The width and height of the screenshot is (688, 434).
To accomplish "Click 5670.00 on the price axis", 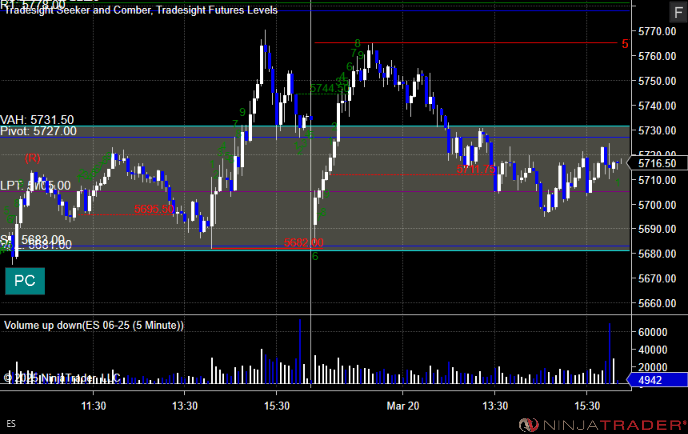I will (x=657, y=279).
